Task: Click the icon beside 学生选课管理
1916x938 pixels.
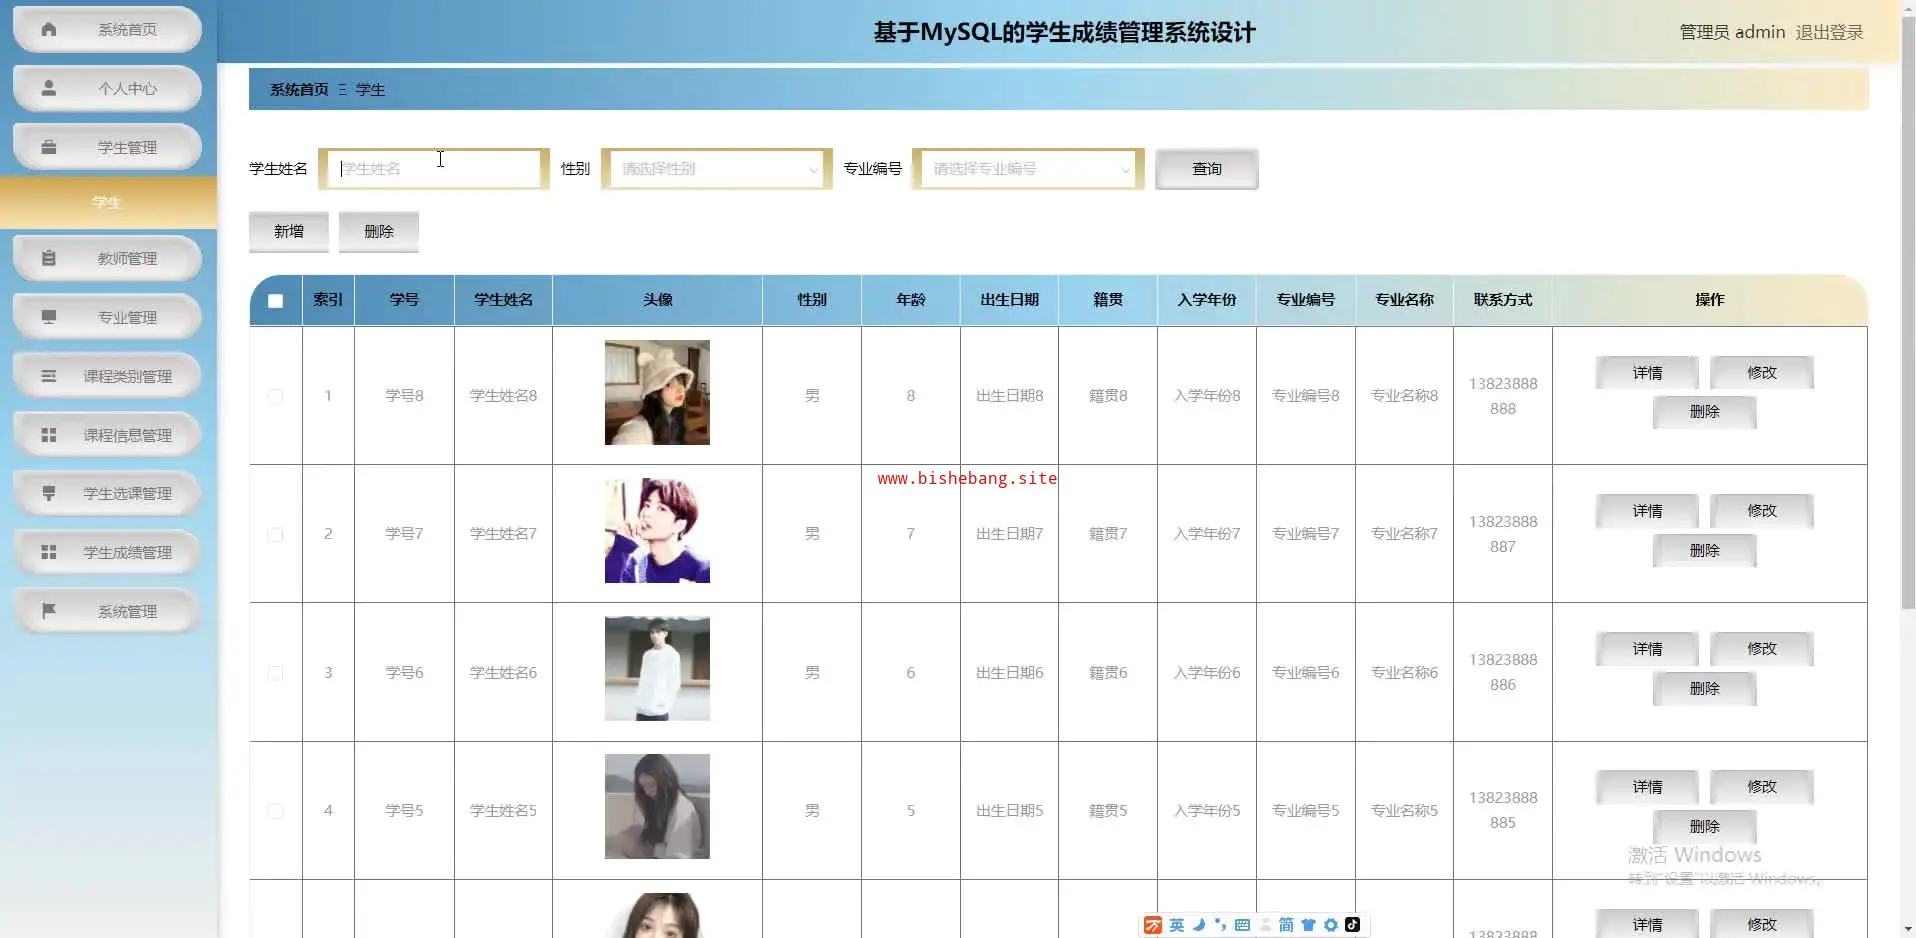Action: [x=48, y=493]
